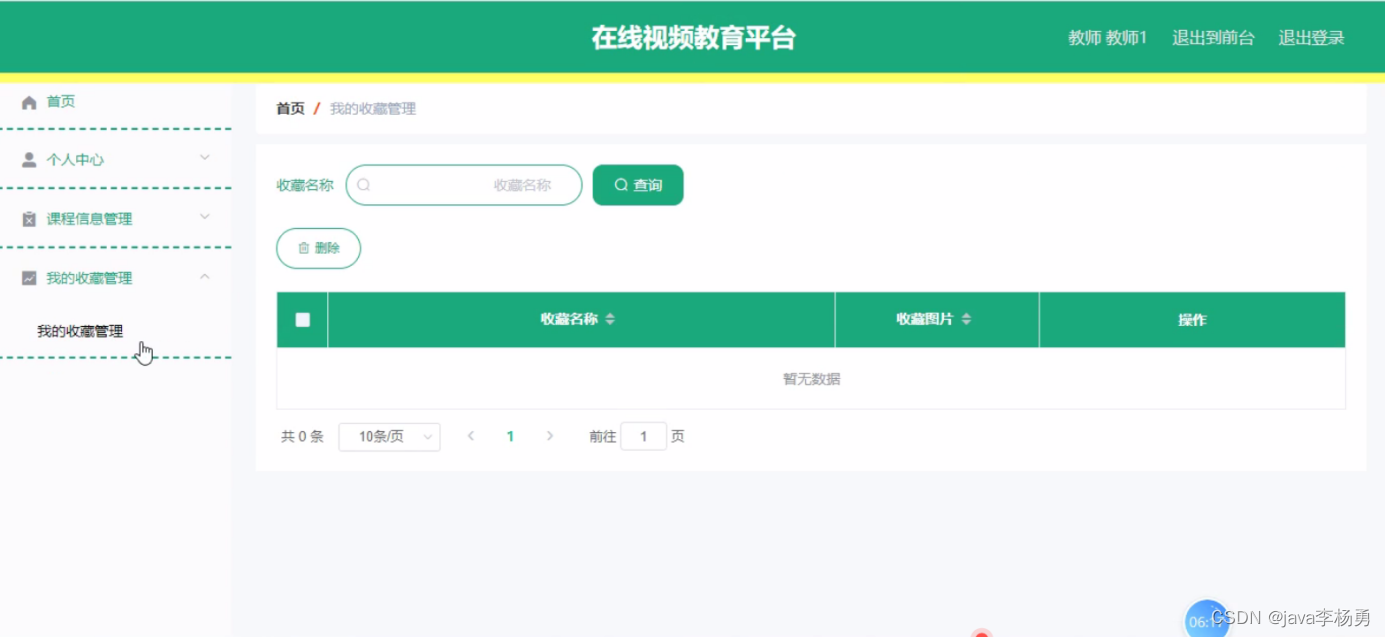Screen dimensions: 1385x637
Task: Go to the next page arrow
Action: (x=549, y=437)
